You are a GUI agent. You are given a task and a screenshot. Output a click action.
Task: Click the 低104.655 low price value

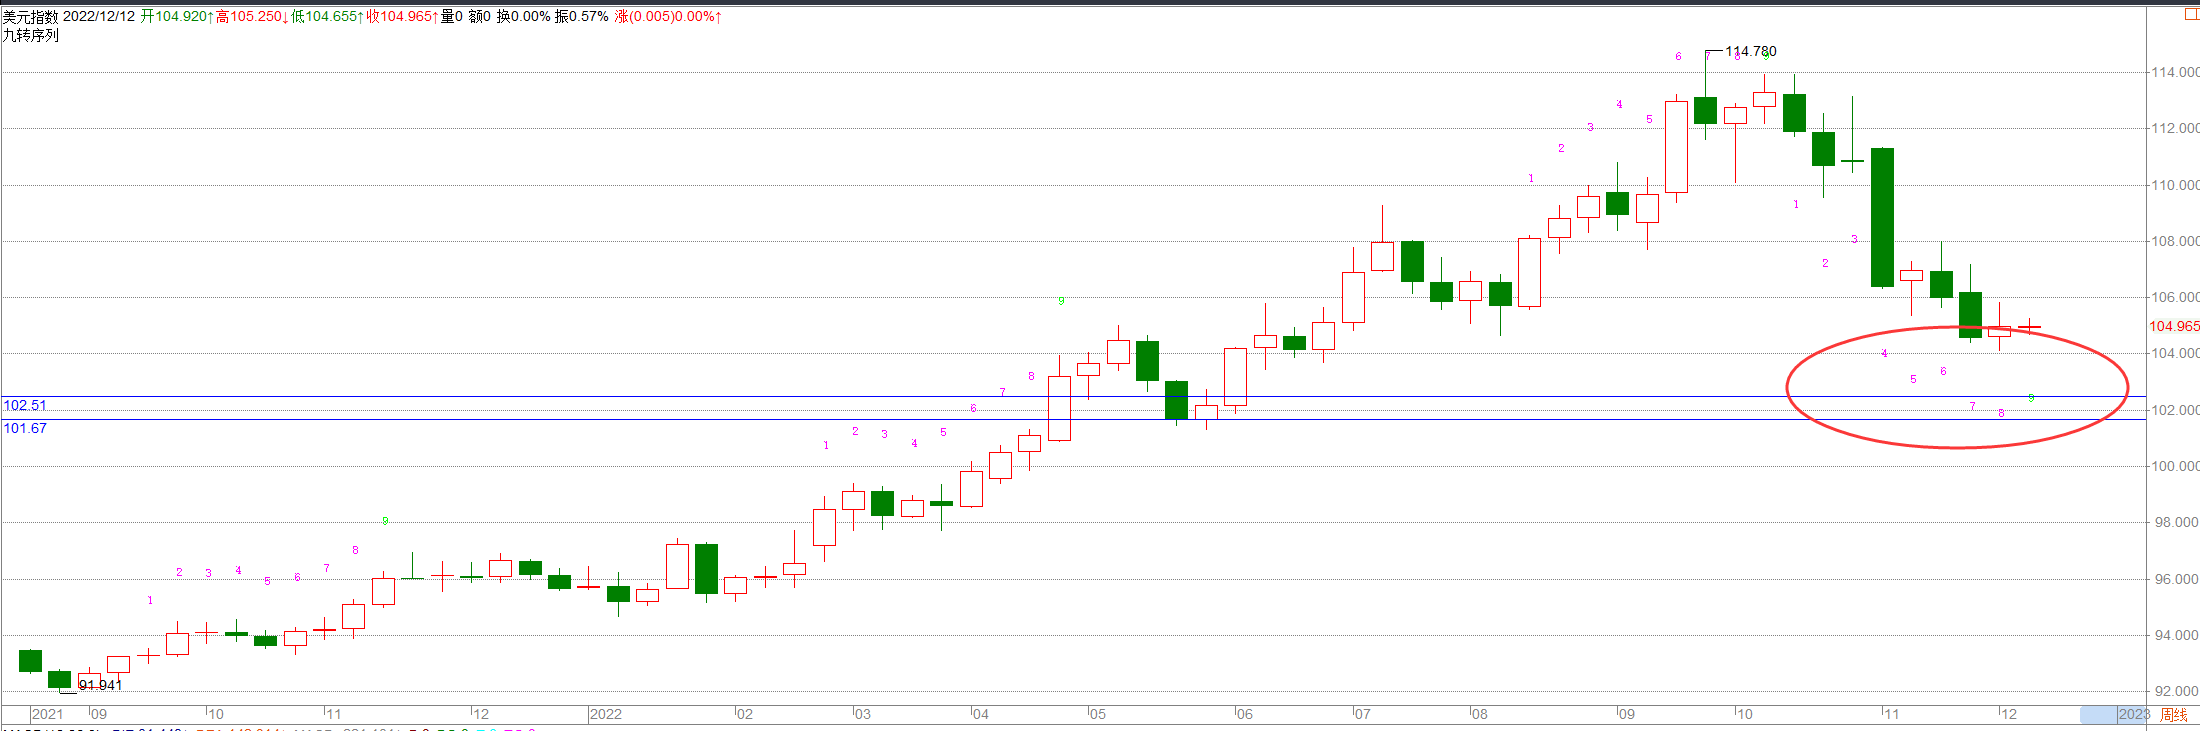point(327,16)
